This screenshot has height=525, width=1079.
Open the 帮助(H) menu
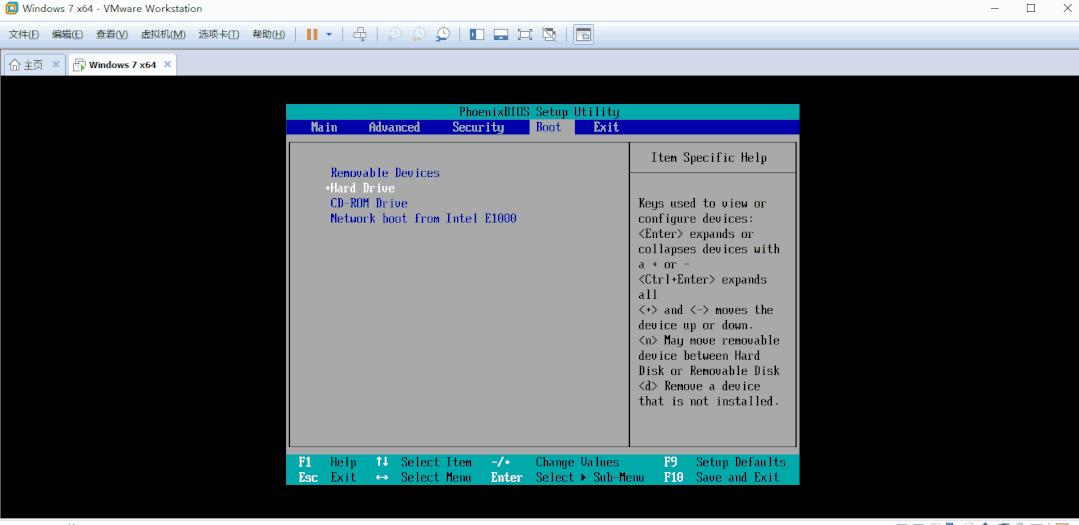268,34
